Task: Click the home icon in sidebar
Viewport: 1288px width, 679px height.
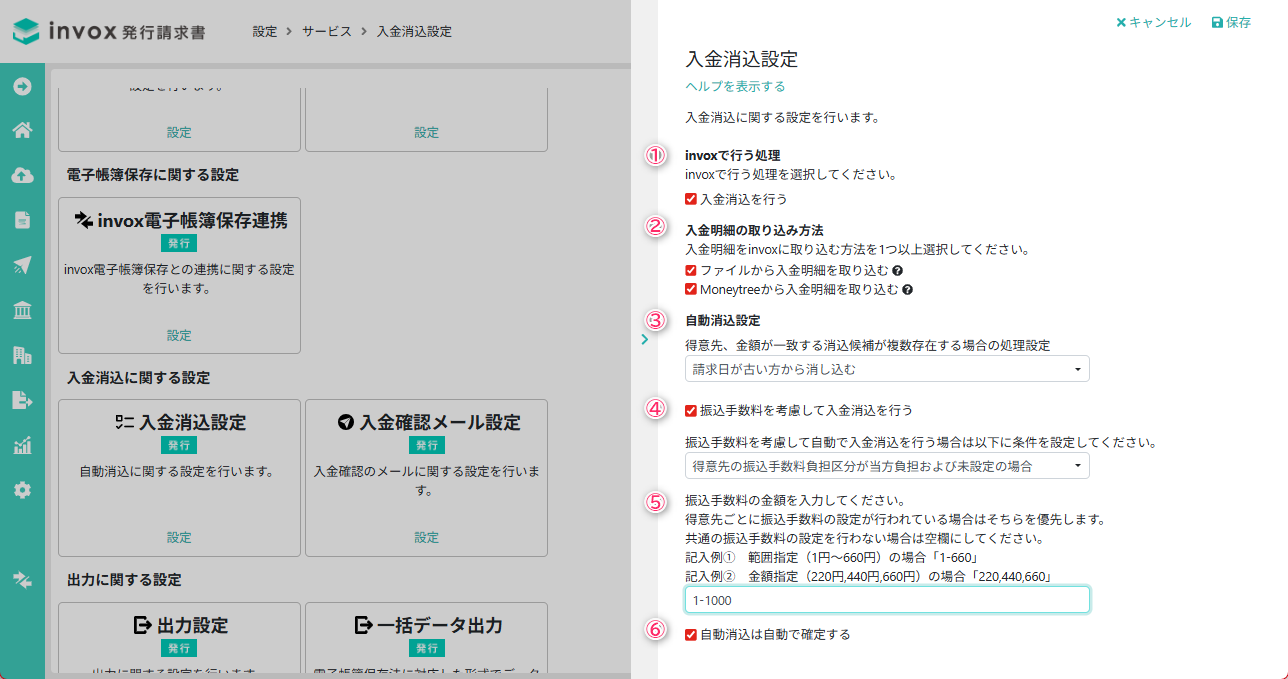Action: [x=22, y=130]
